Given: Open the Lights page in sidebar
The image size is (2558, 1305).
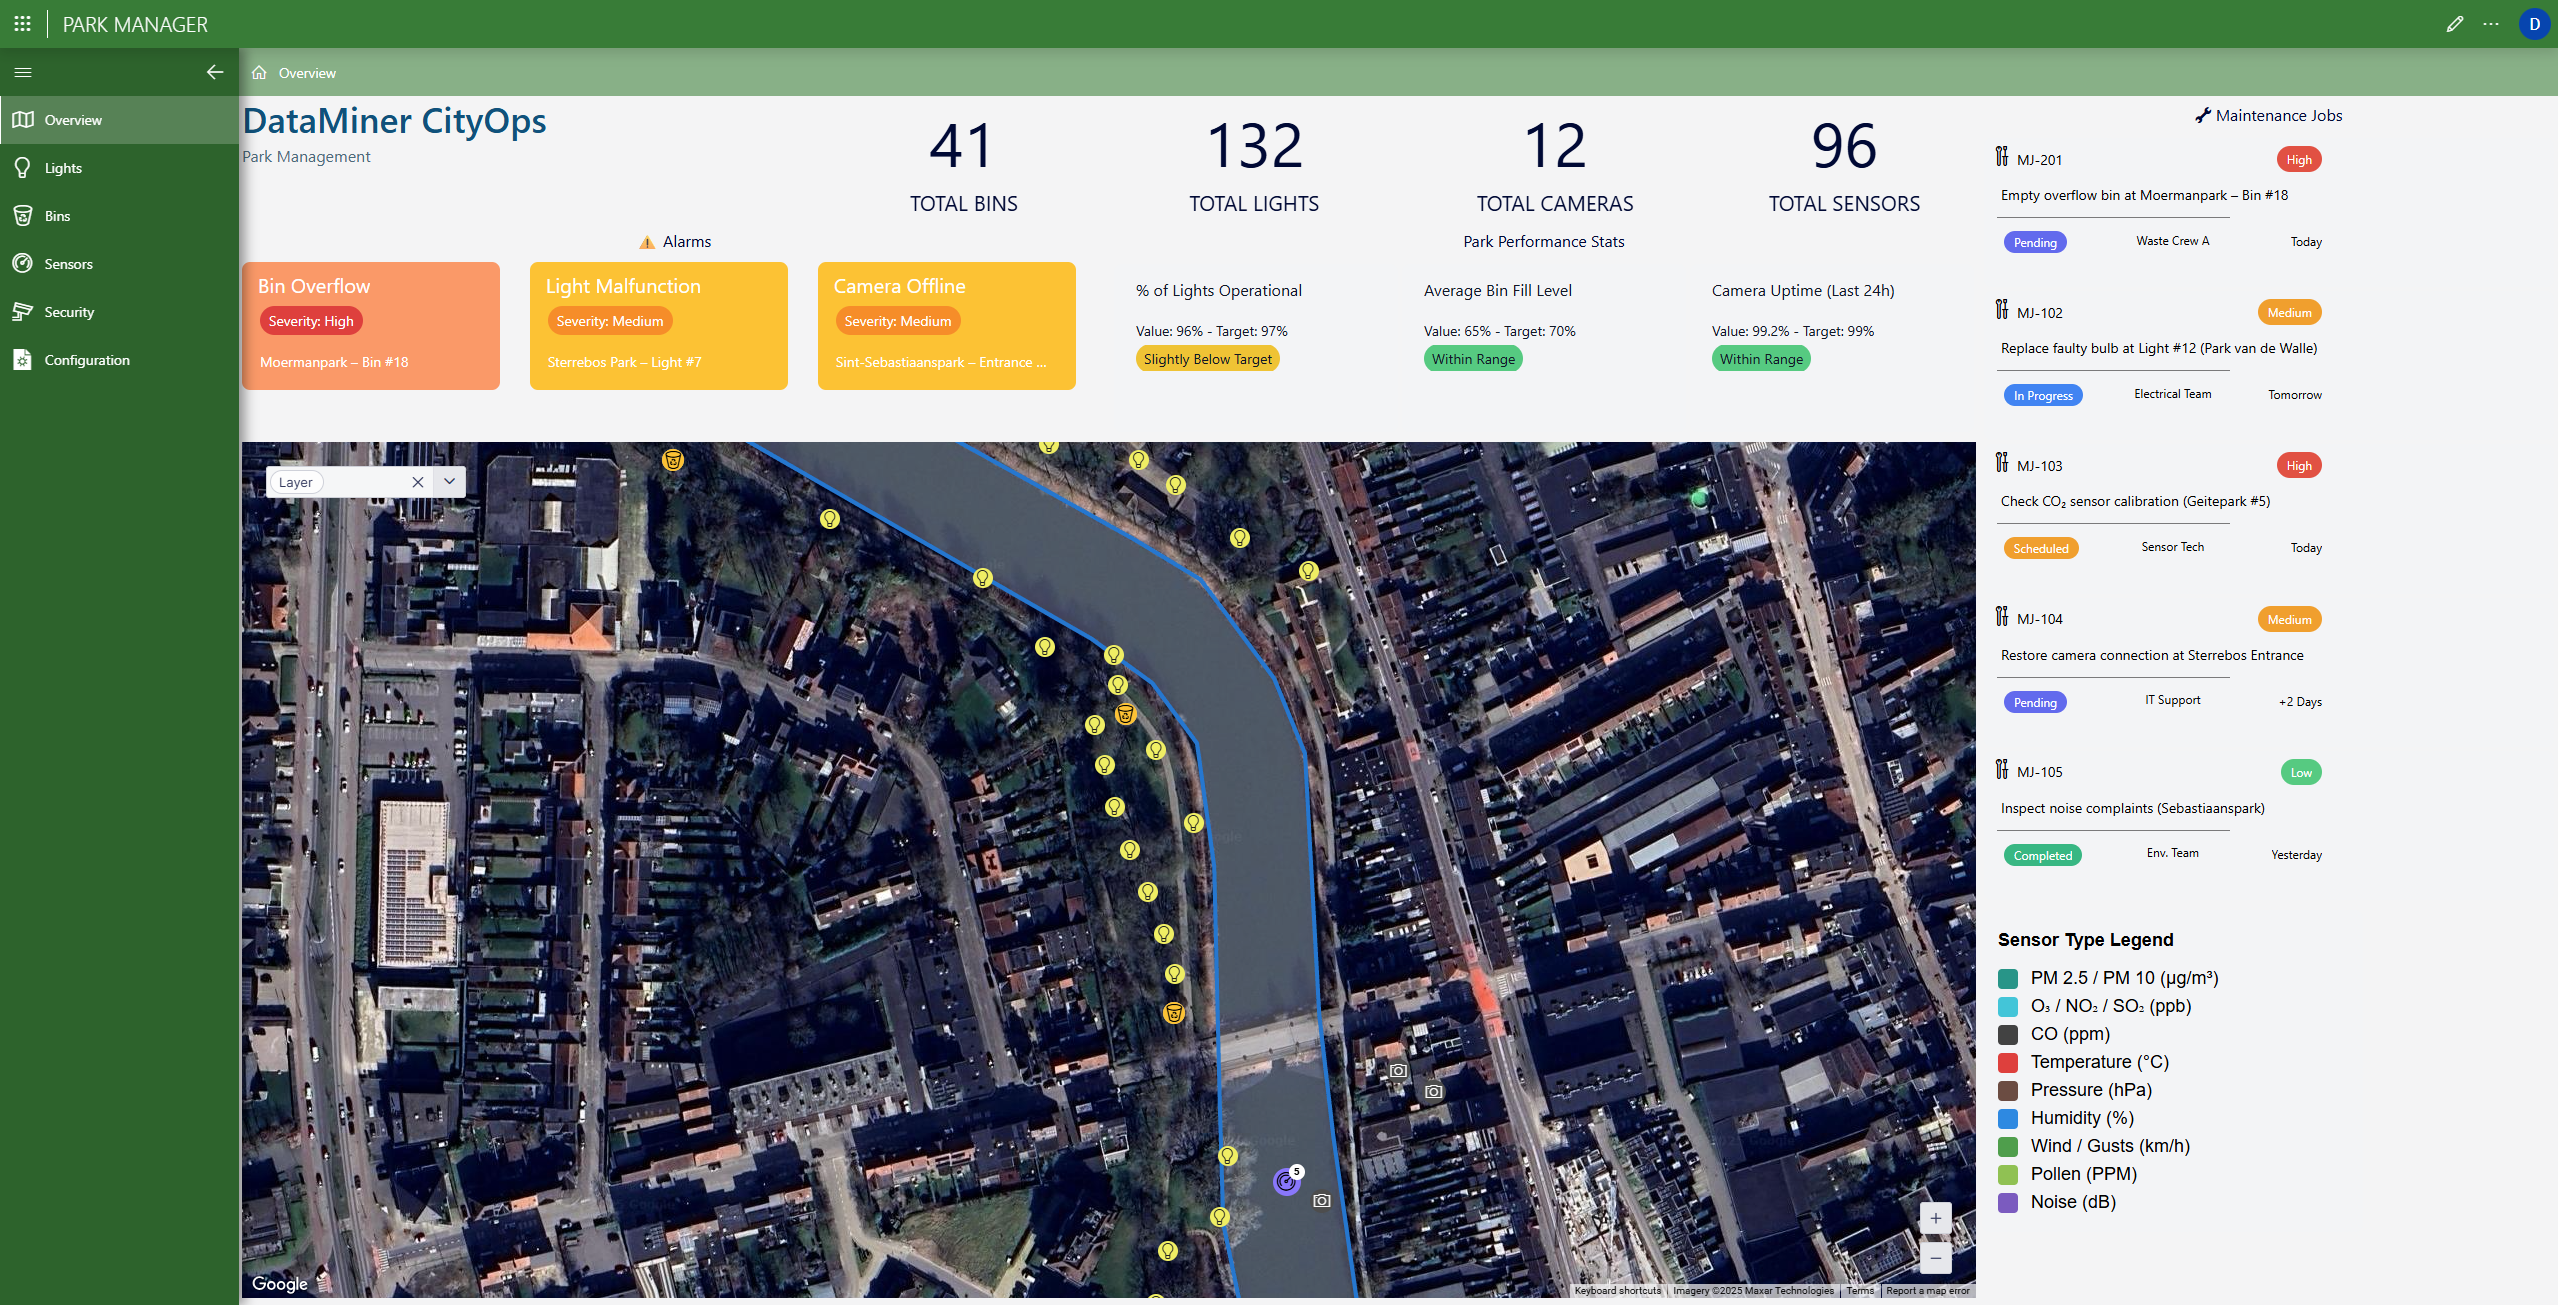Looking at the screenshot, I should point(62,168).
